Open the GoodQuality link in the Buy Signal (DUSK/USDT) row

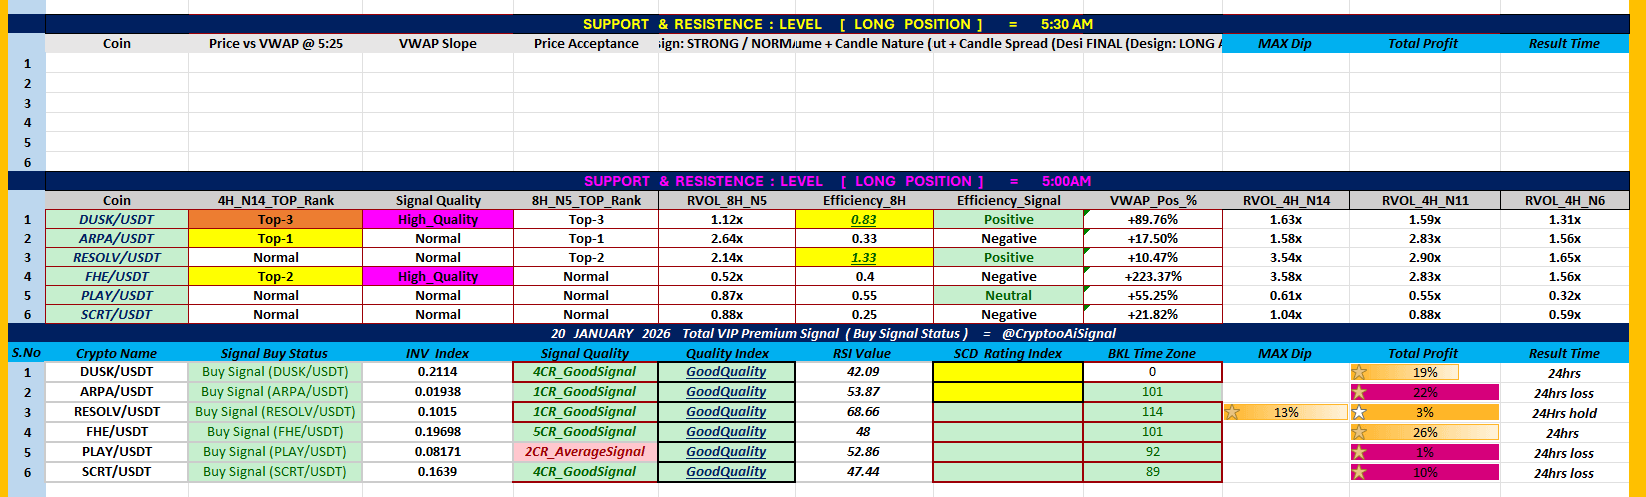point(726,372)
